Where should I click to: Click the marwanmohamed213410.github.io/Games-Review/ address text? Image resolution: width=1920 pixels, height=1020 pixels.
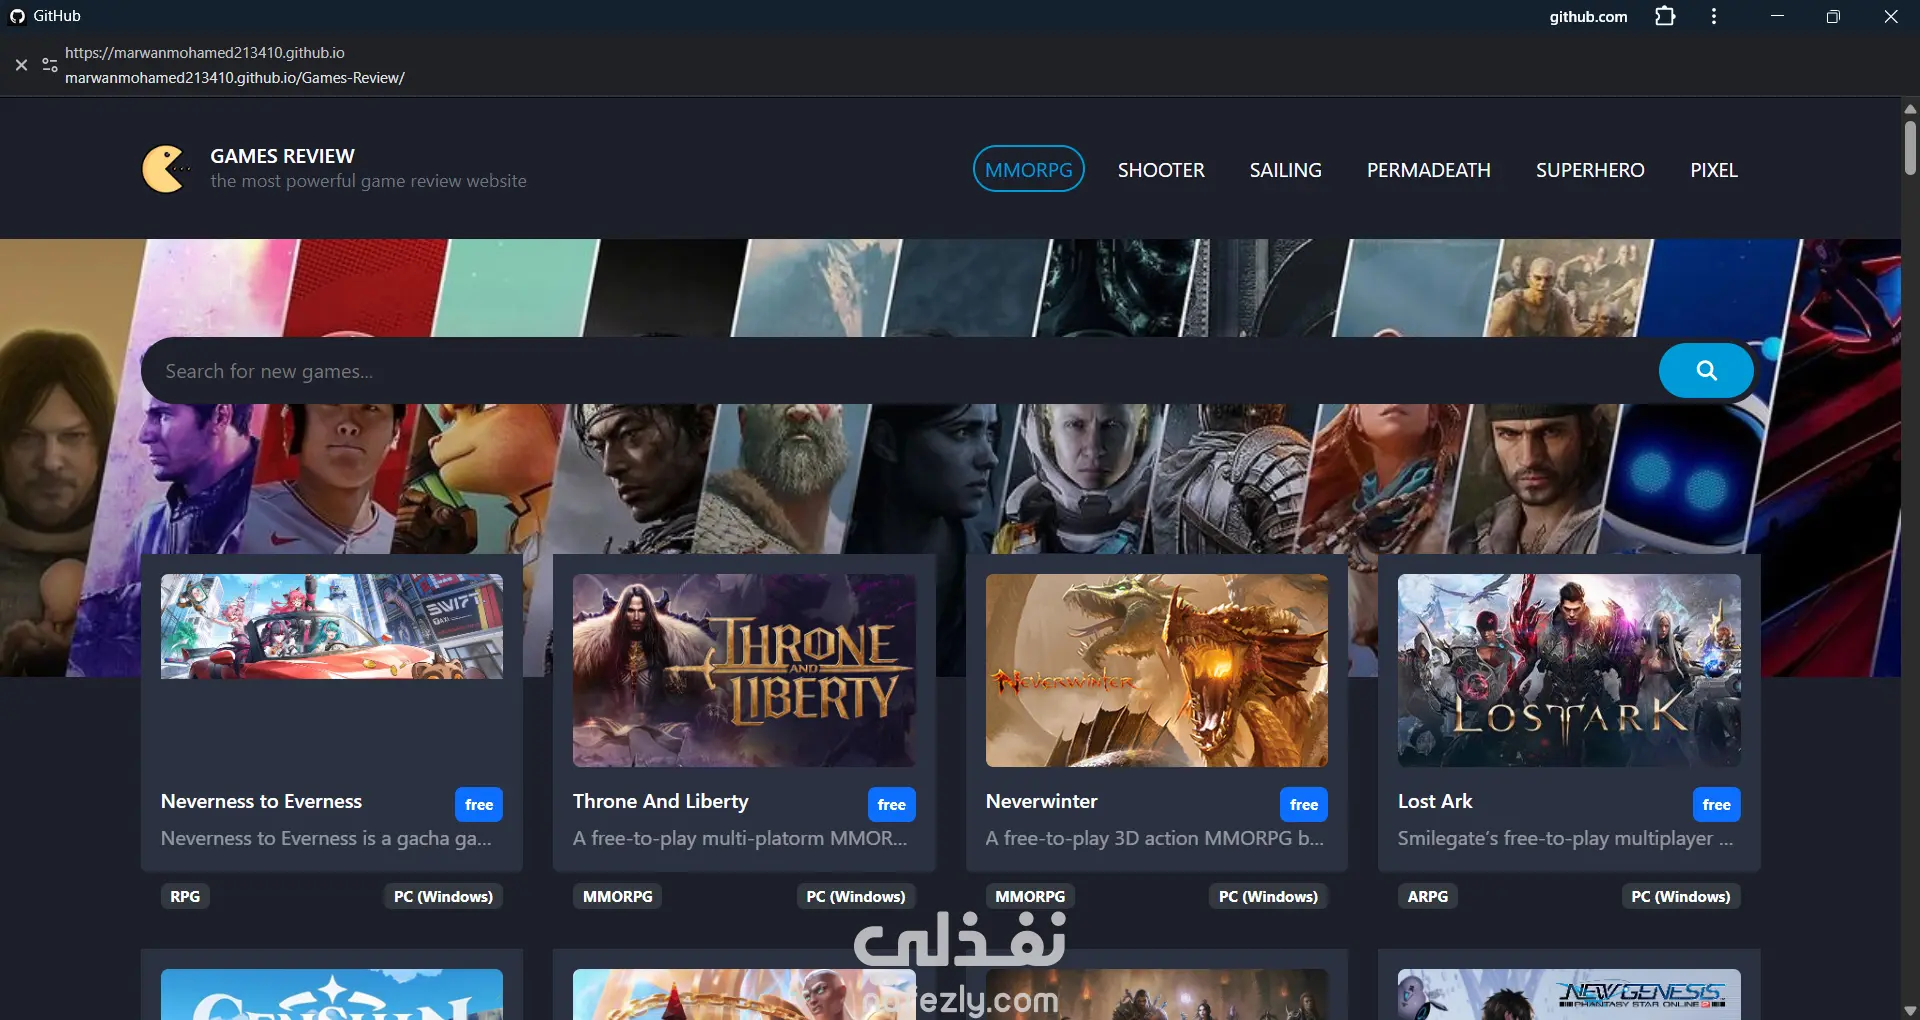point(235,78)
